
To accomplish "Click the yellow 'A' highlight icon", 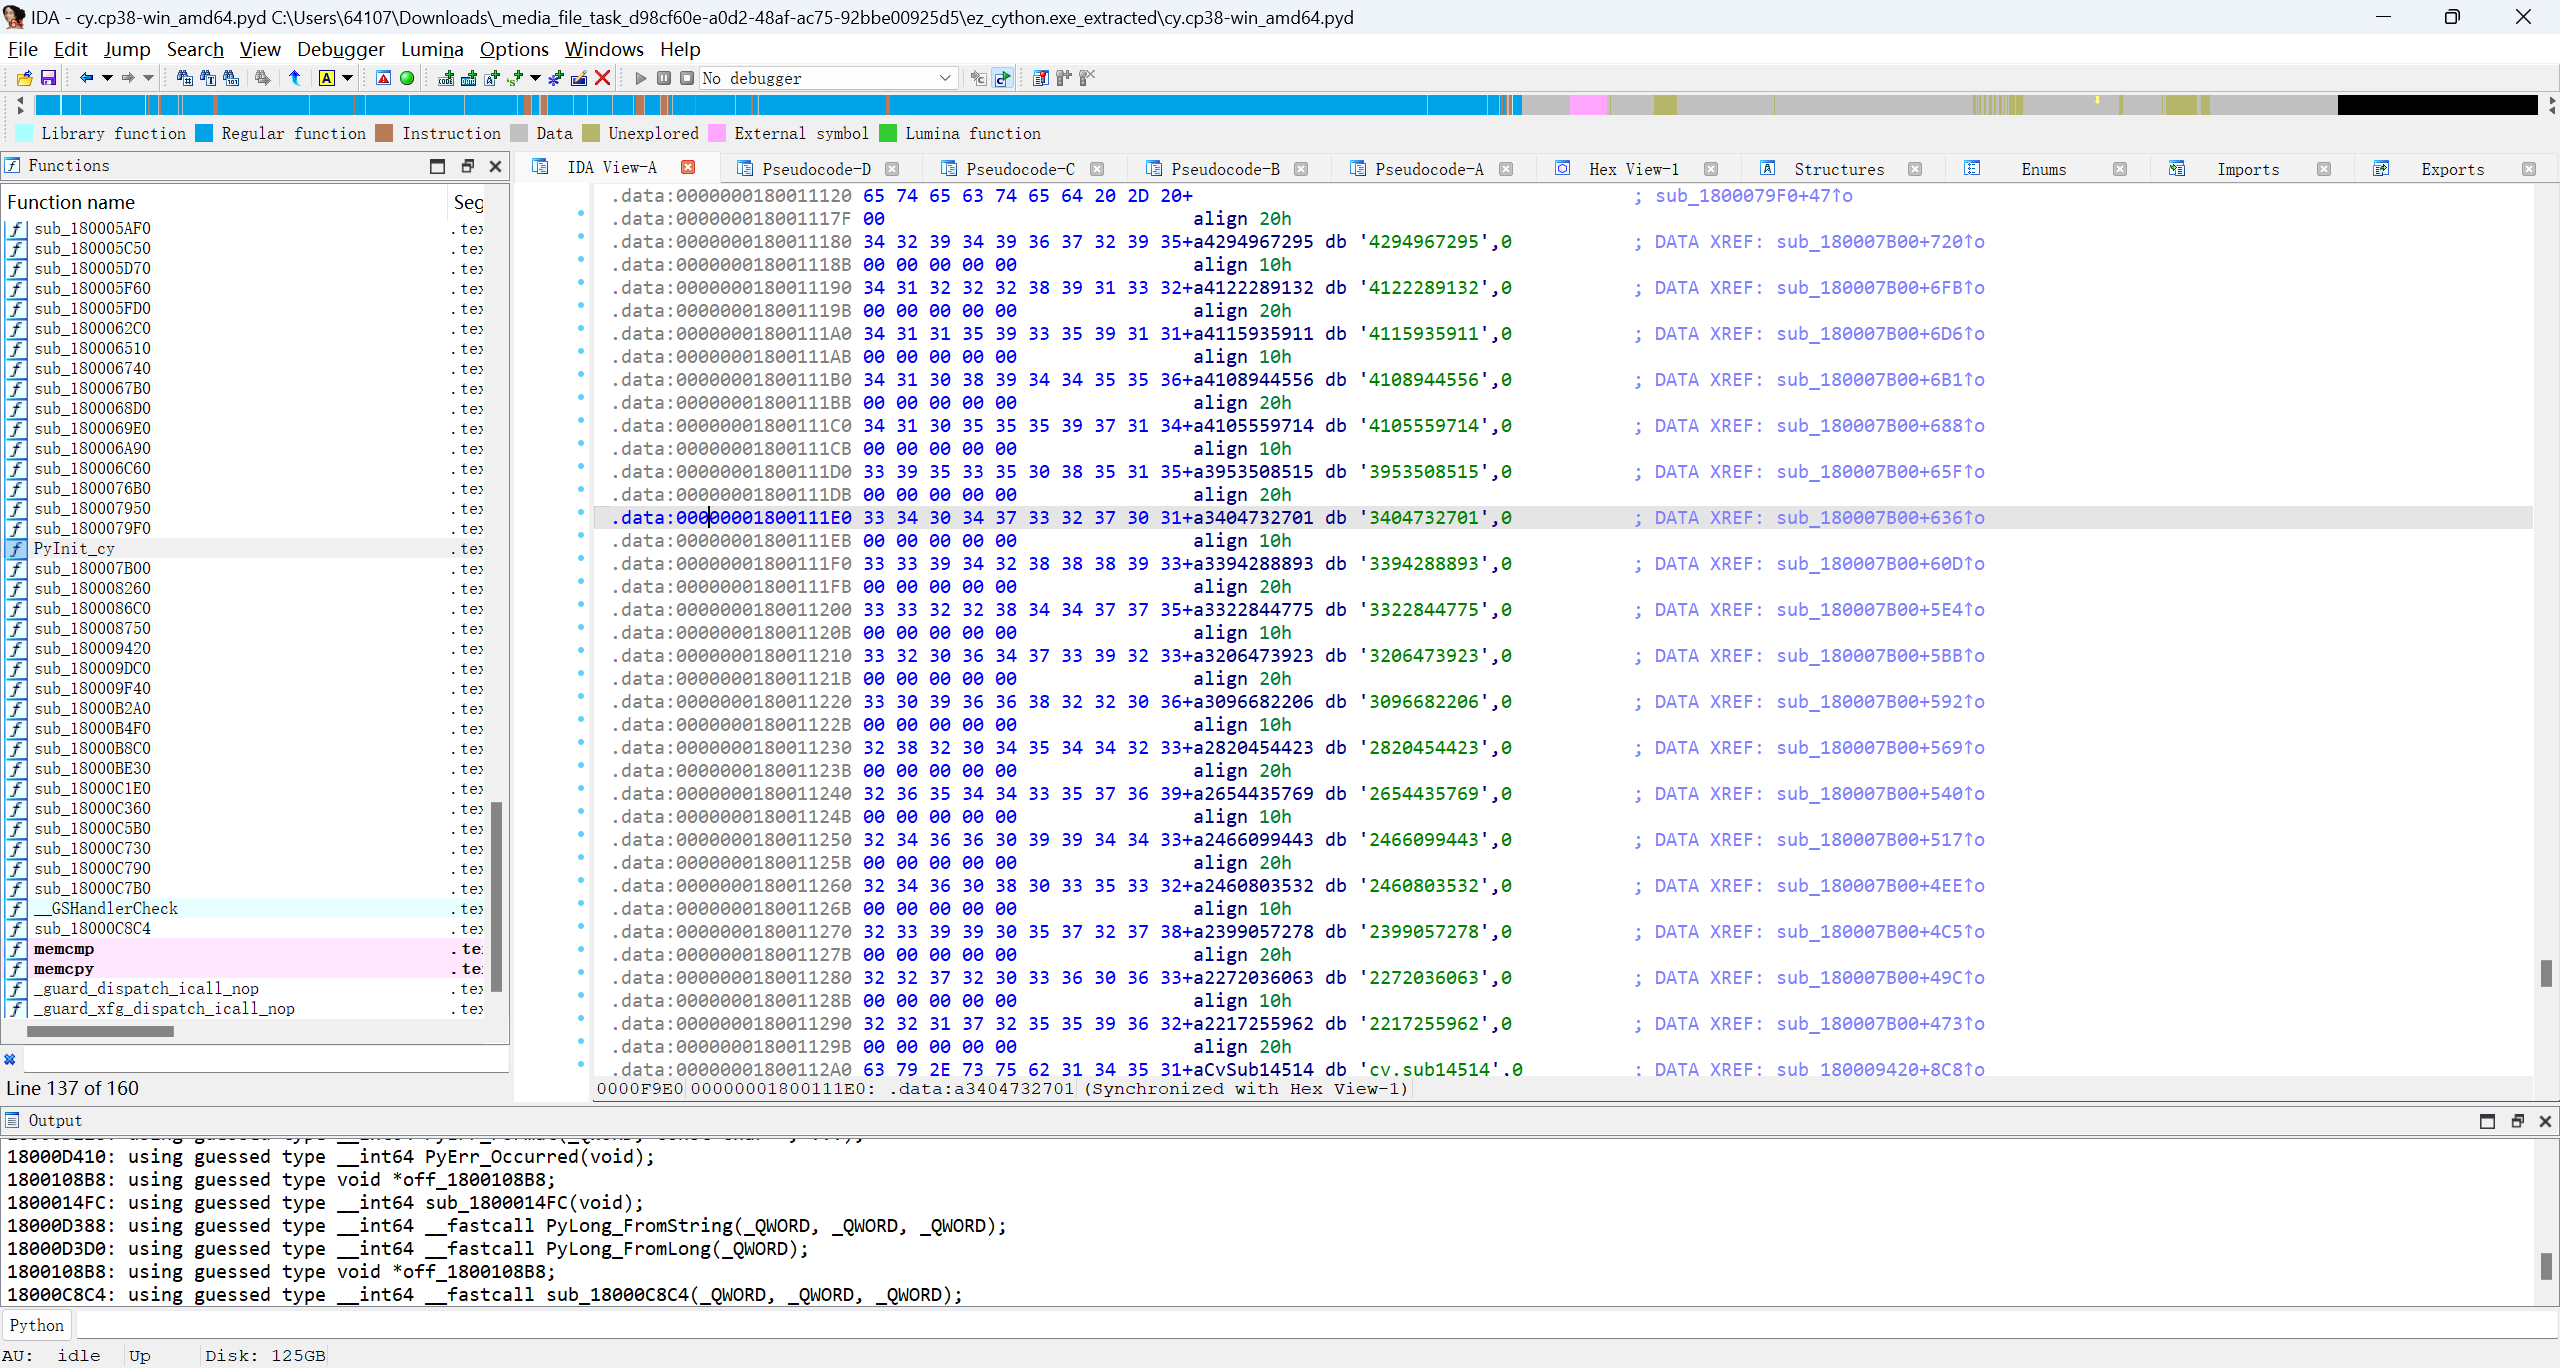I will coord(327,78).
